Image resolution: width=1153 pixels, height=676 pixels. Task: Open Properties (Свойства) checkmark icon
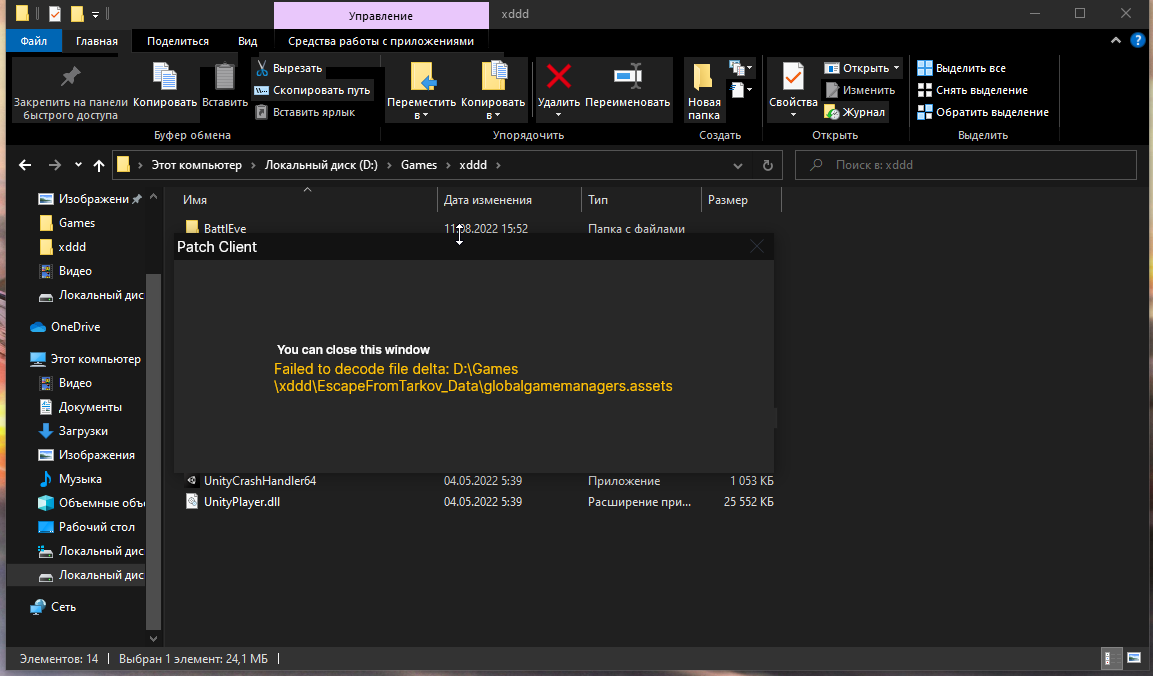(793, 76)
